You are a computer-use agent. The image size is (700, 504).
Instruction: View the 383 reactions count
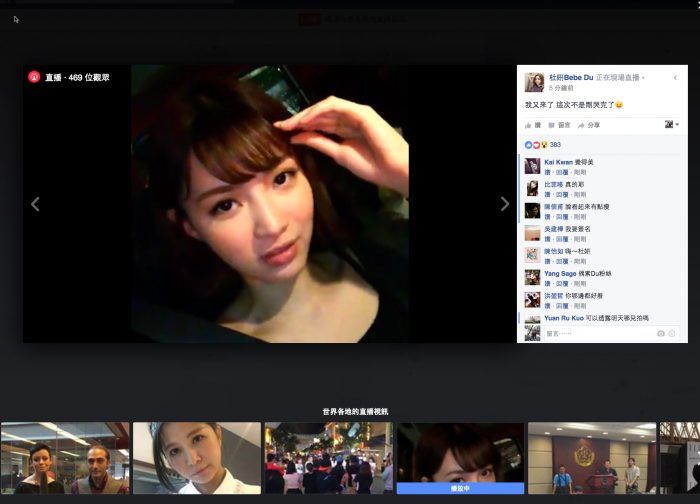click(x=555, y=145)
